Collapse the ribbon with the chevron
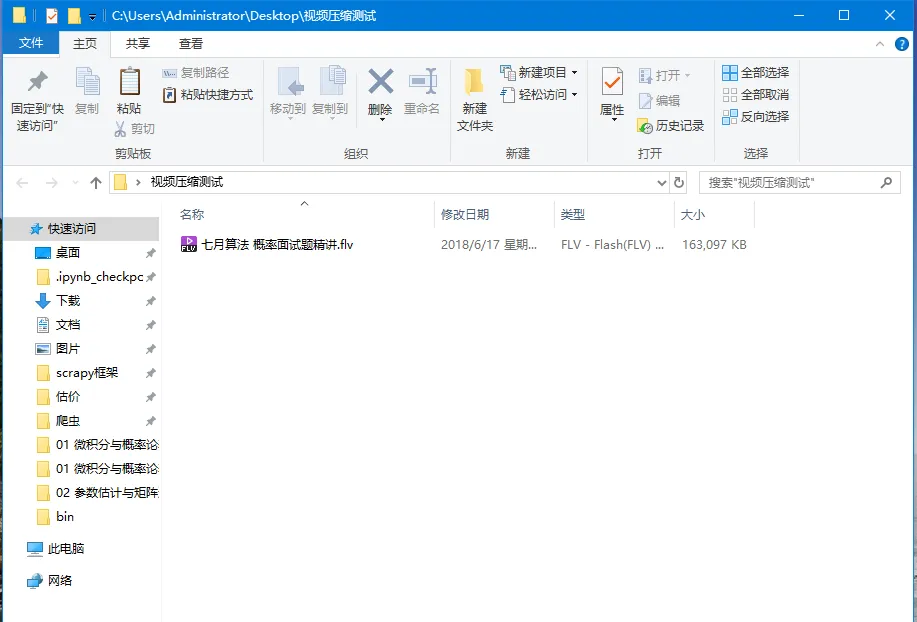917x622 pixels. pyautogui.click(x=880, y=44)
